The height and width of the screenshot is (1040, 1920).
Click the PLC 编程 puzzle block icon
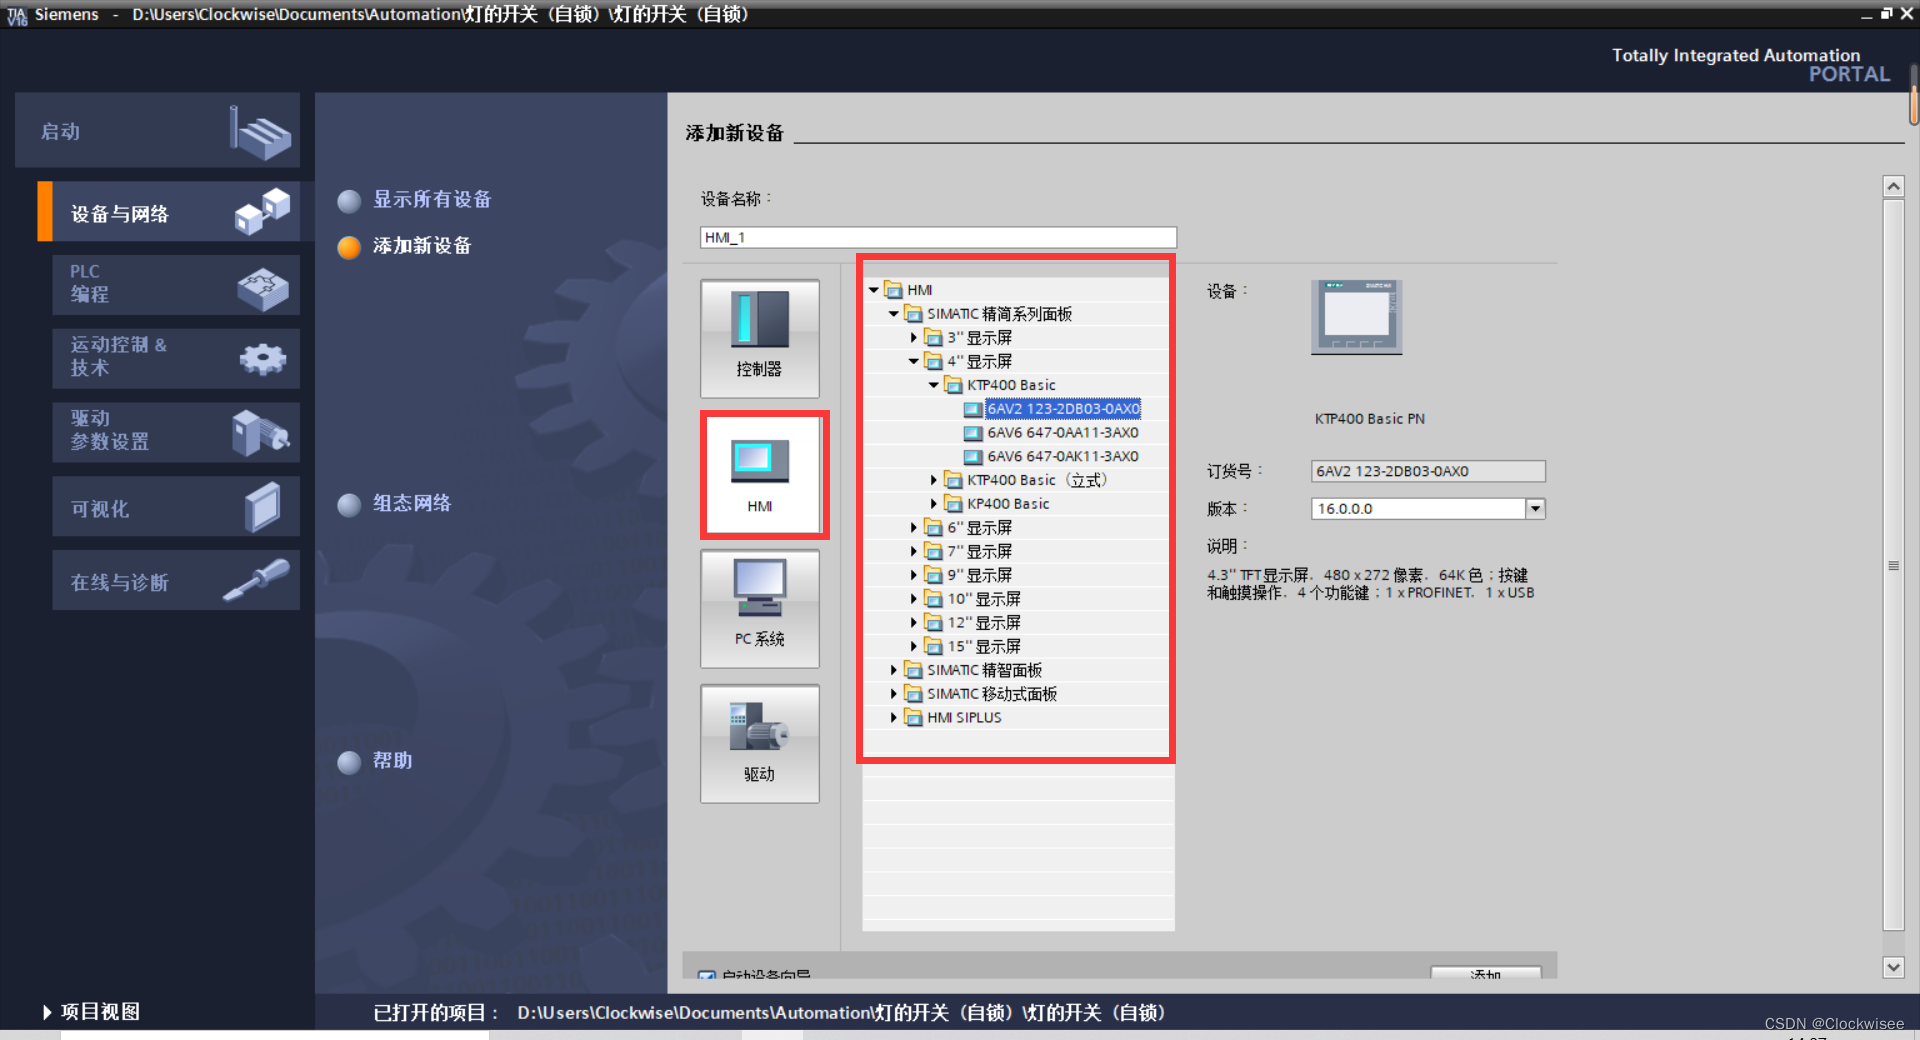pyautogui.click(x=263, y=288)
